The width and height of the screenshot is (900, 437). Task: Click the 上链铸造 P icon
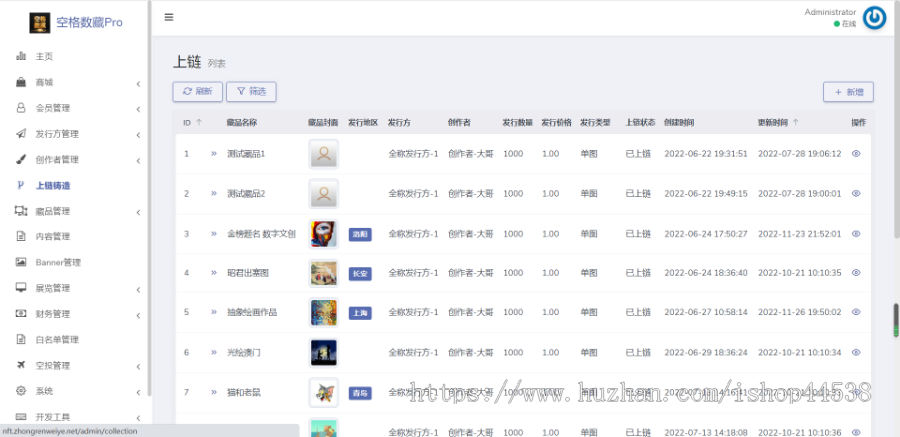(x=21, y=185)
